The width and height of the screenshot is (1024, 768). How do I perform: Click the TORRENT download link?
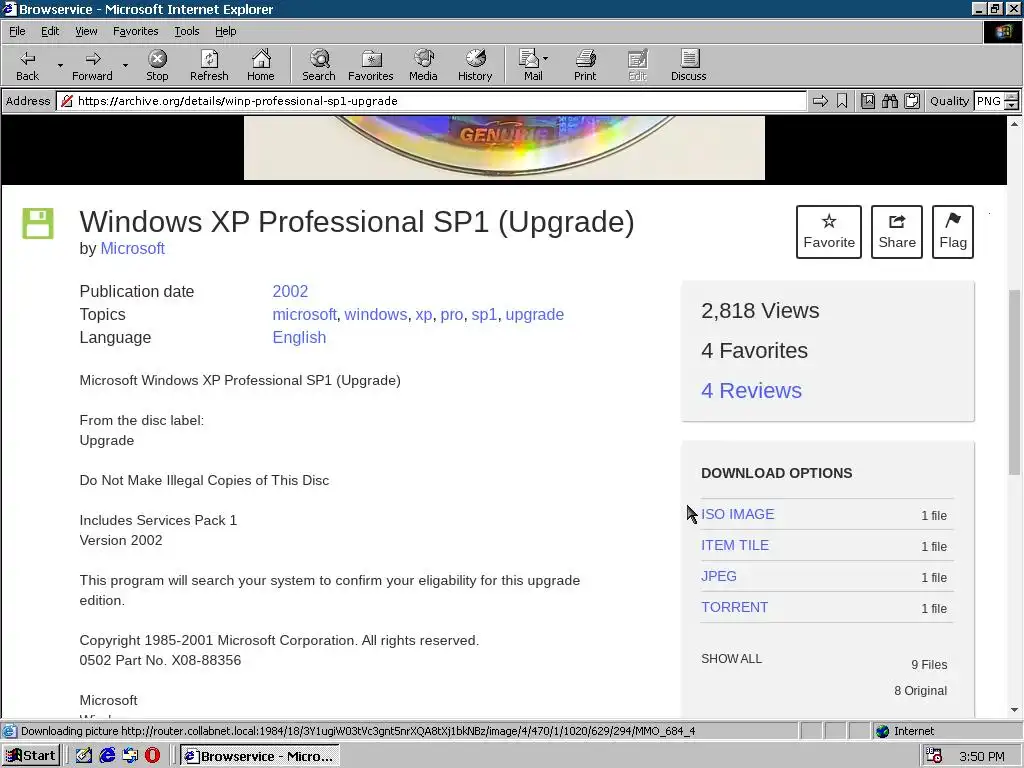coord(734,607)
